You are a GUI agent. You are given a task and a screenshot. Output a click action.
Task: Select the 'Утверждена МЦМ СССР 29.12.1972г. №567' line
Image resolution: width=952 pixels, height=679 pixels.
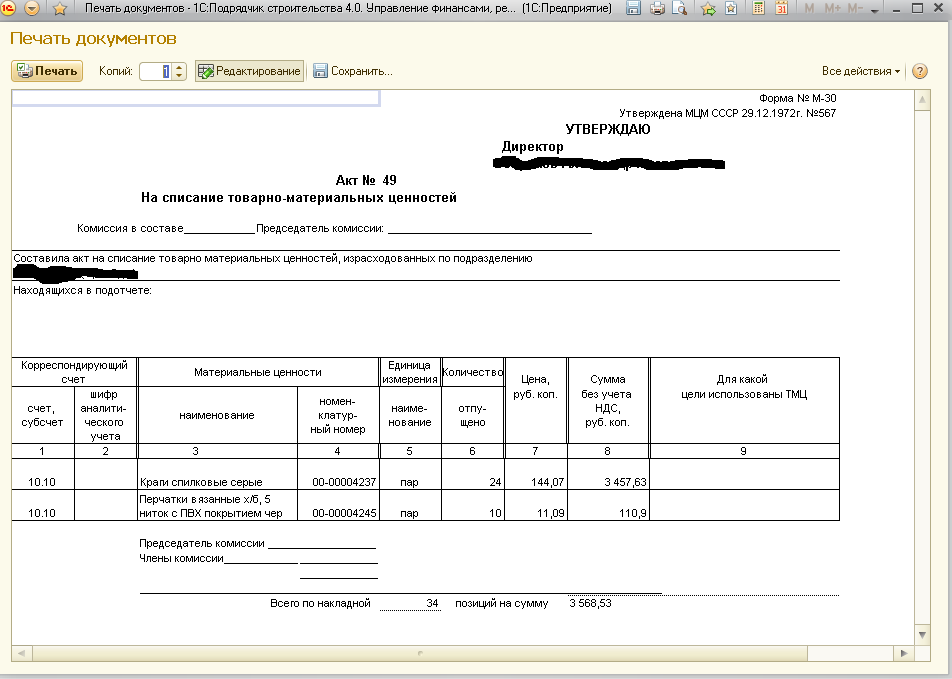point(727,114)
